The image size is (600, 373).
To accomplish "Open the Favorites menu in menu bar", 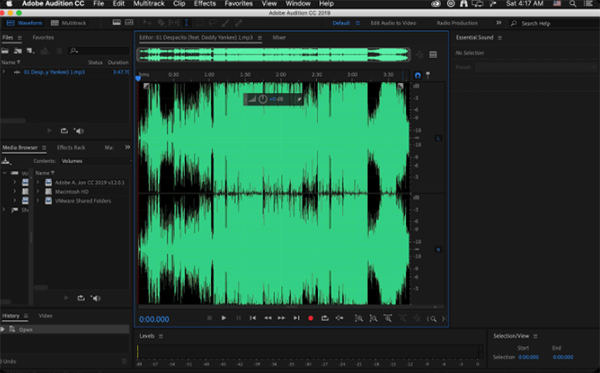I will [238, 3].
